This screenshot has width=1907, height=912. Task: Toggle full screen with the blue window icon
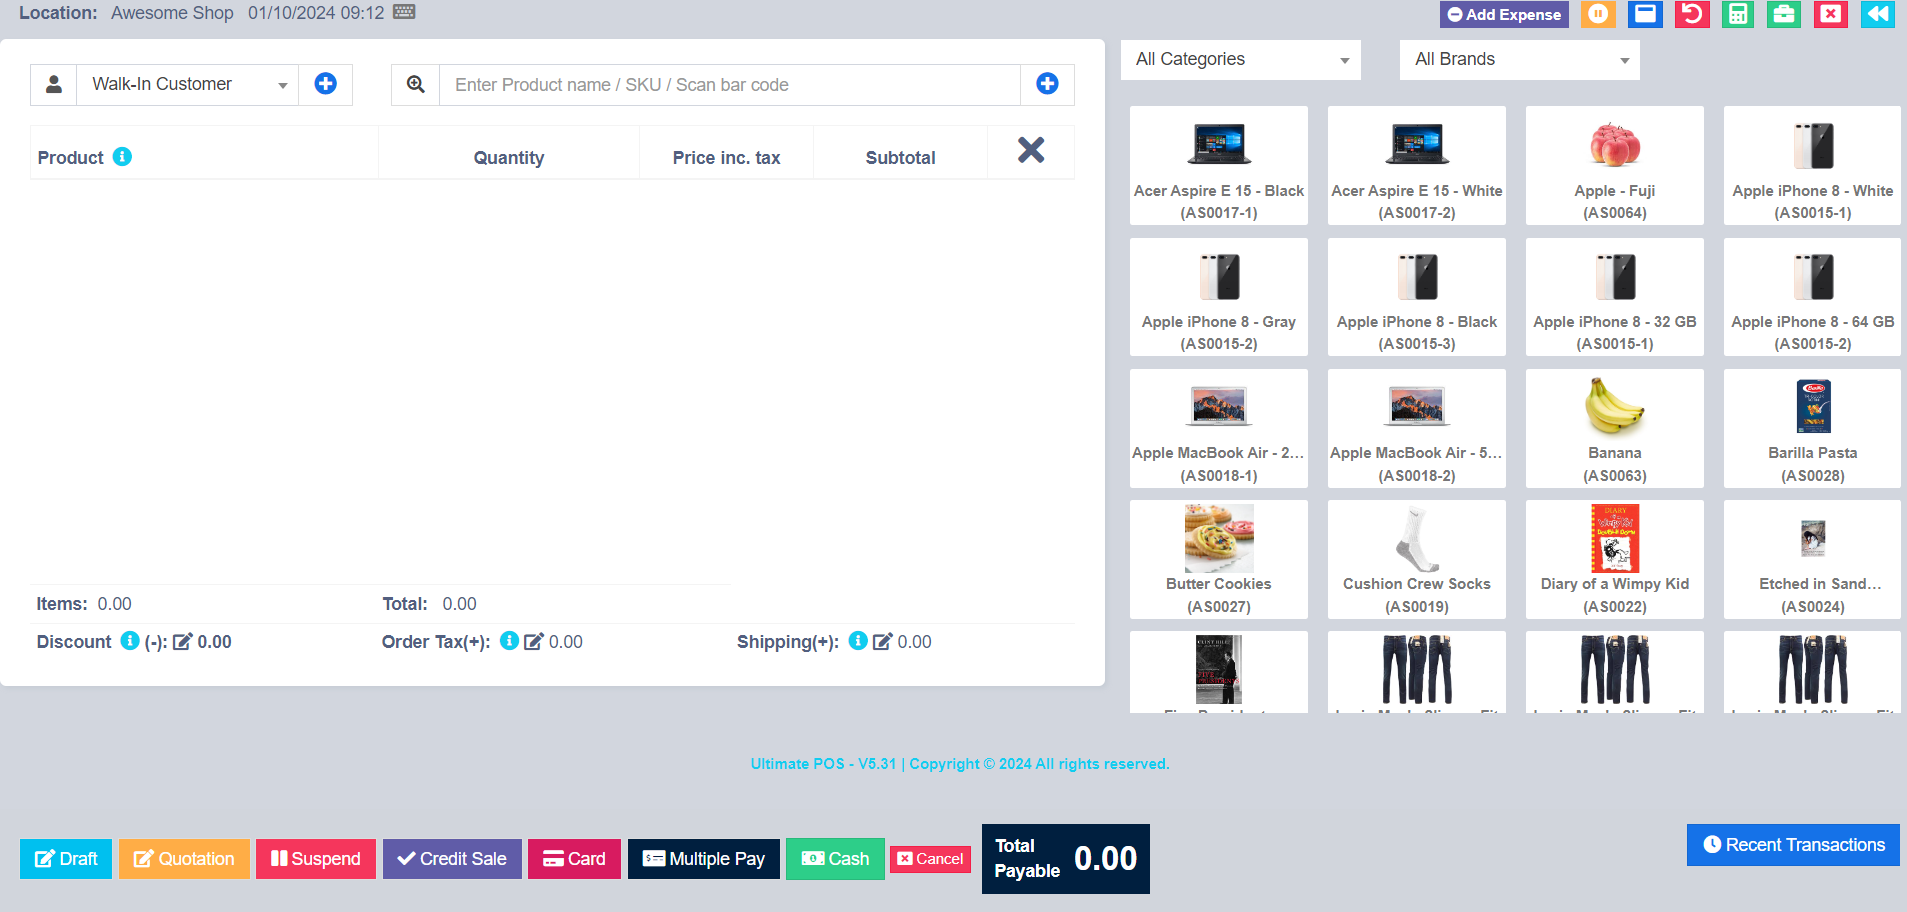(1645, 14)
